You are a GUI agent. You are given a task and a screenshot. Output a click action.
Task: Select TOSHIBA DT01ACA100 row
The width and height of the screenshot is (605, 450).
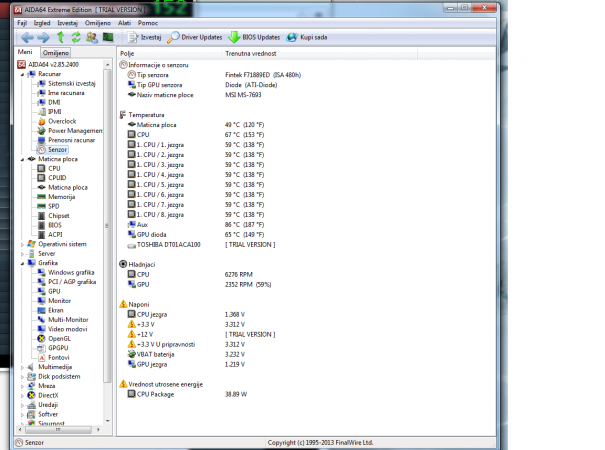pos(201,245)
